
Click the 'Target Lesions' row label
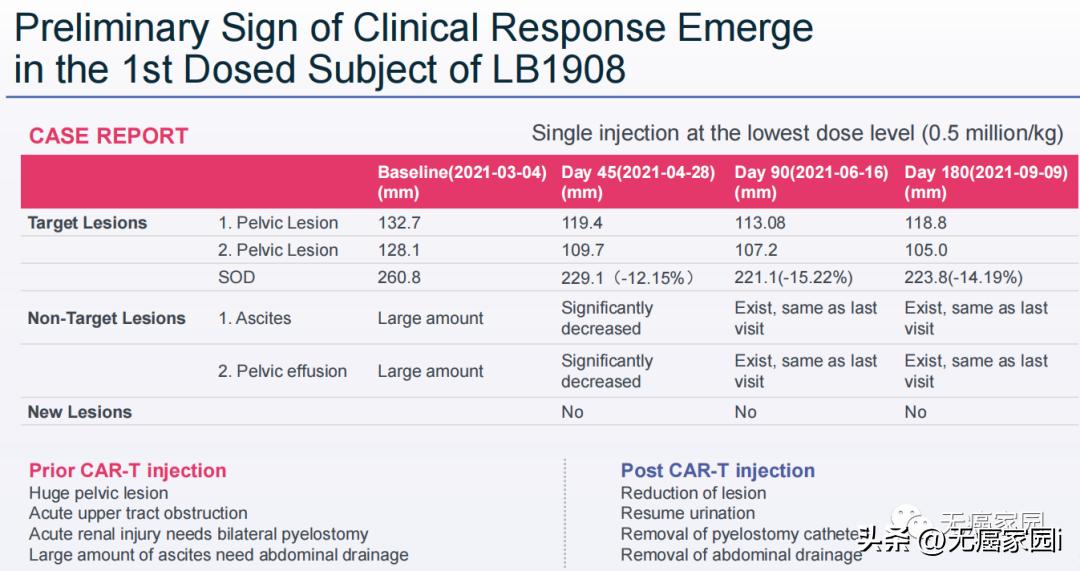click(87, 223)
